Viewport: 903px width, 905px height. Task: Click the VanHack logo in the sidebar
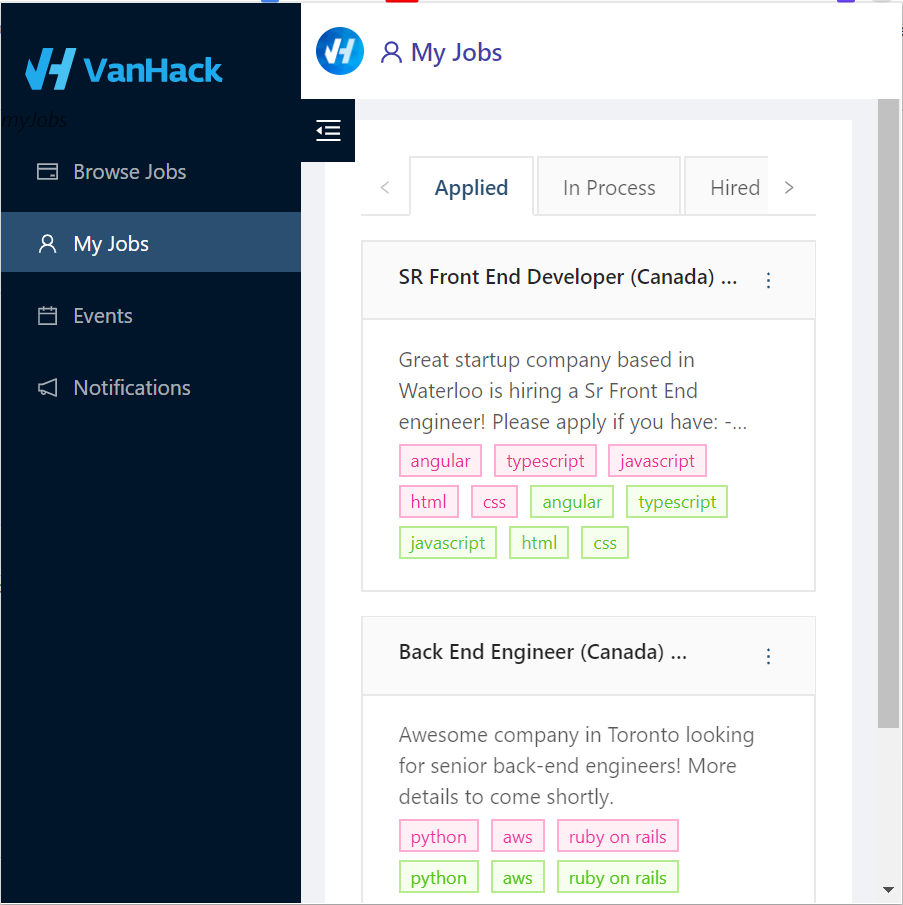122,69
